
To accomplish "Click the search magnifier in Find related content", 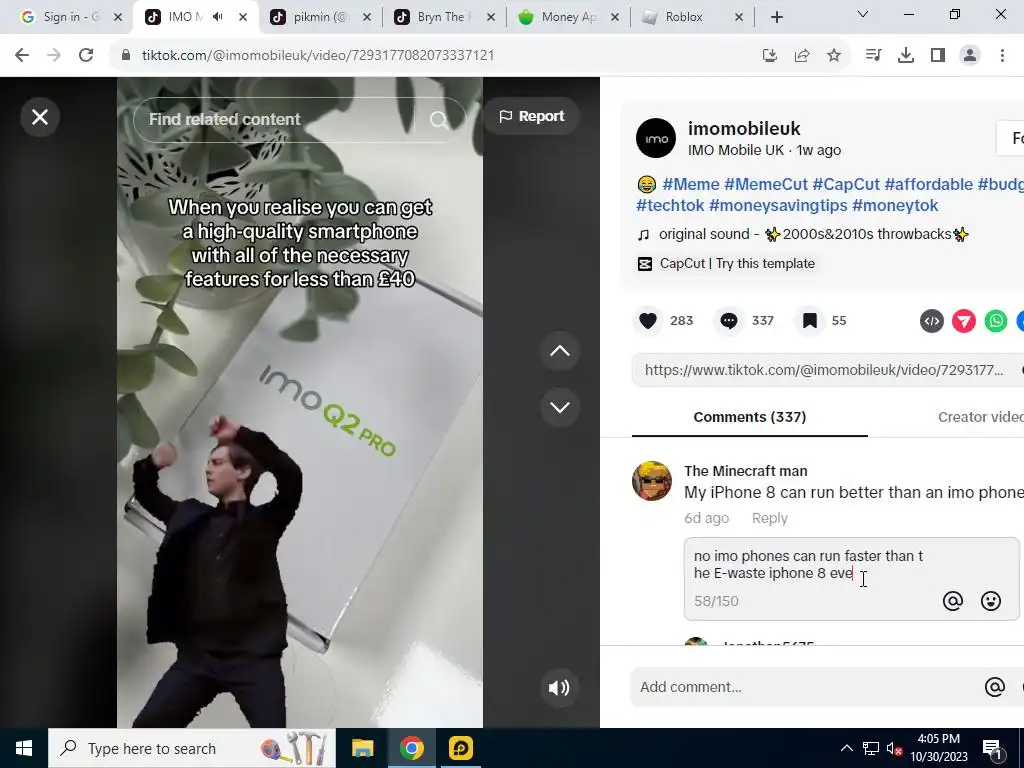I will [440, 120].
